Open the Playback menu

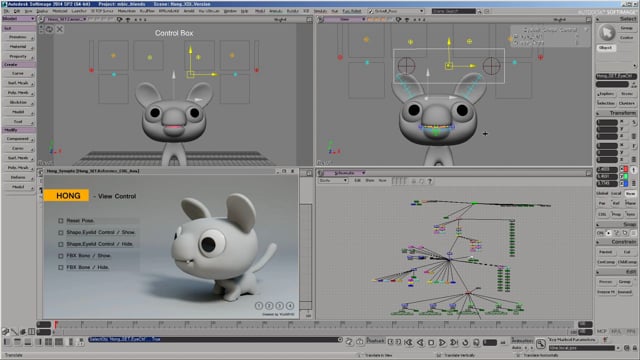(x=375, y=340)
